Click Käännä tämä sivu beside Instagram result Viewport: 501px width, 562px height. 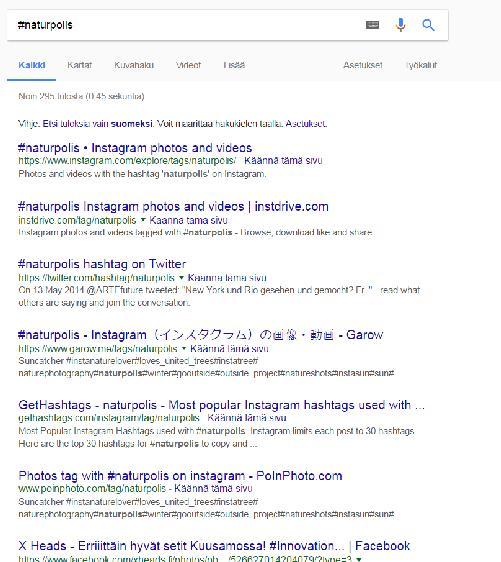(283, 160)
